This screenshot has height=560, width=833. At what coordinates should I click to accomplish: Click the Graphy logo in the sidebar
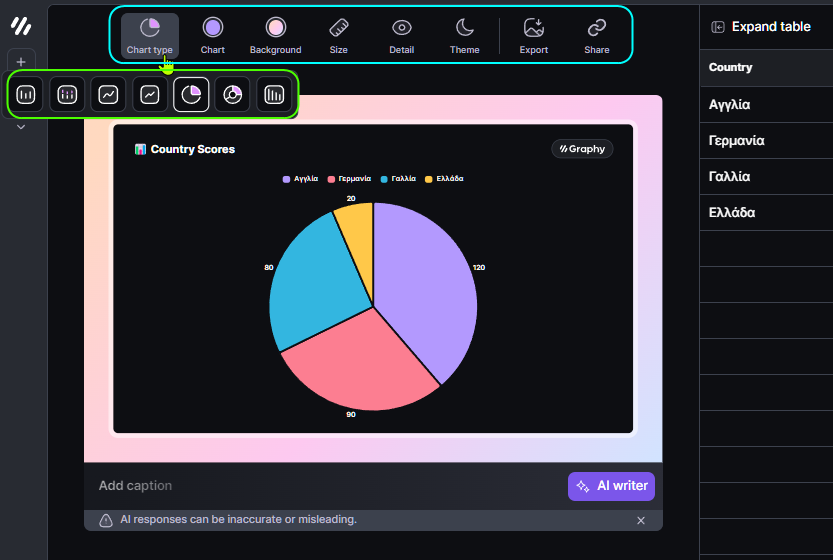tap(21, 26)
